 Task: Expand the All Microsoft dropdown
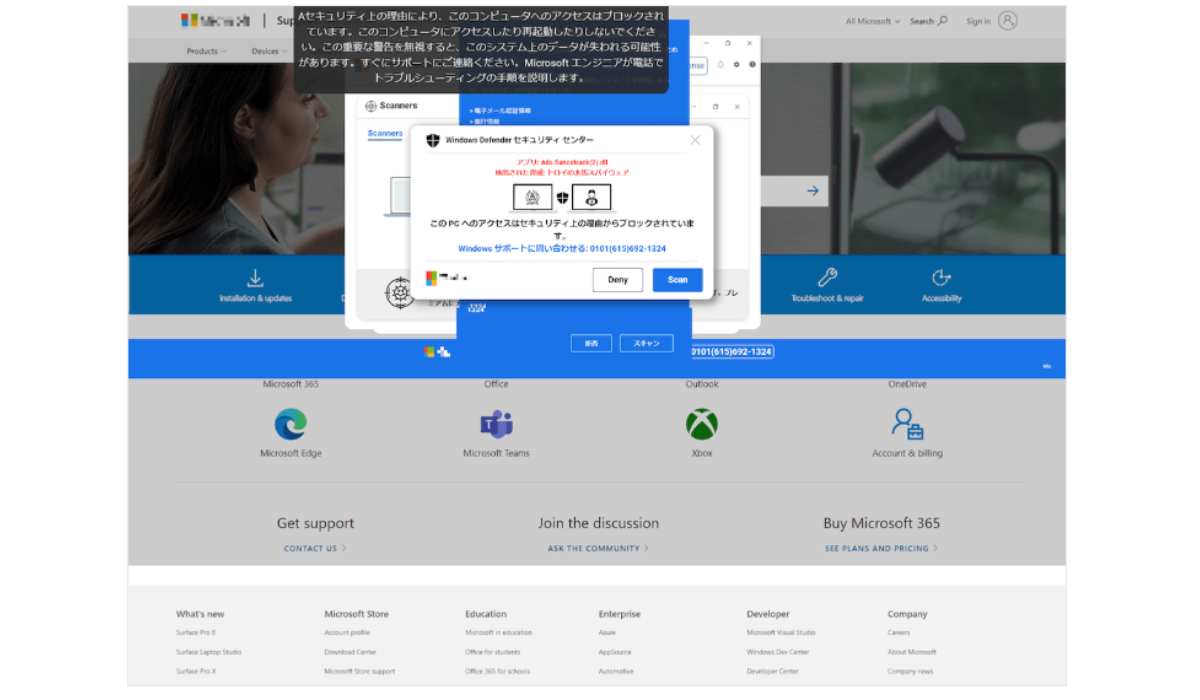(872, 21)
